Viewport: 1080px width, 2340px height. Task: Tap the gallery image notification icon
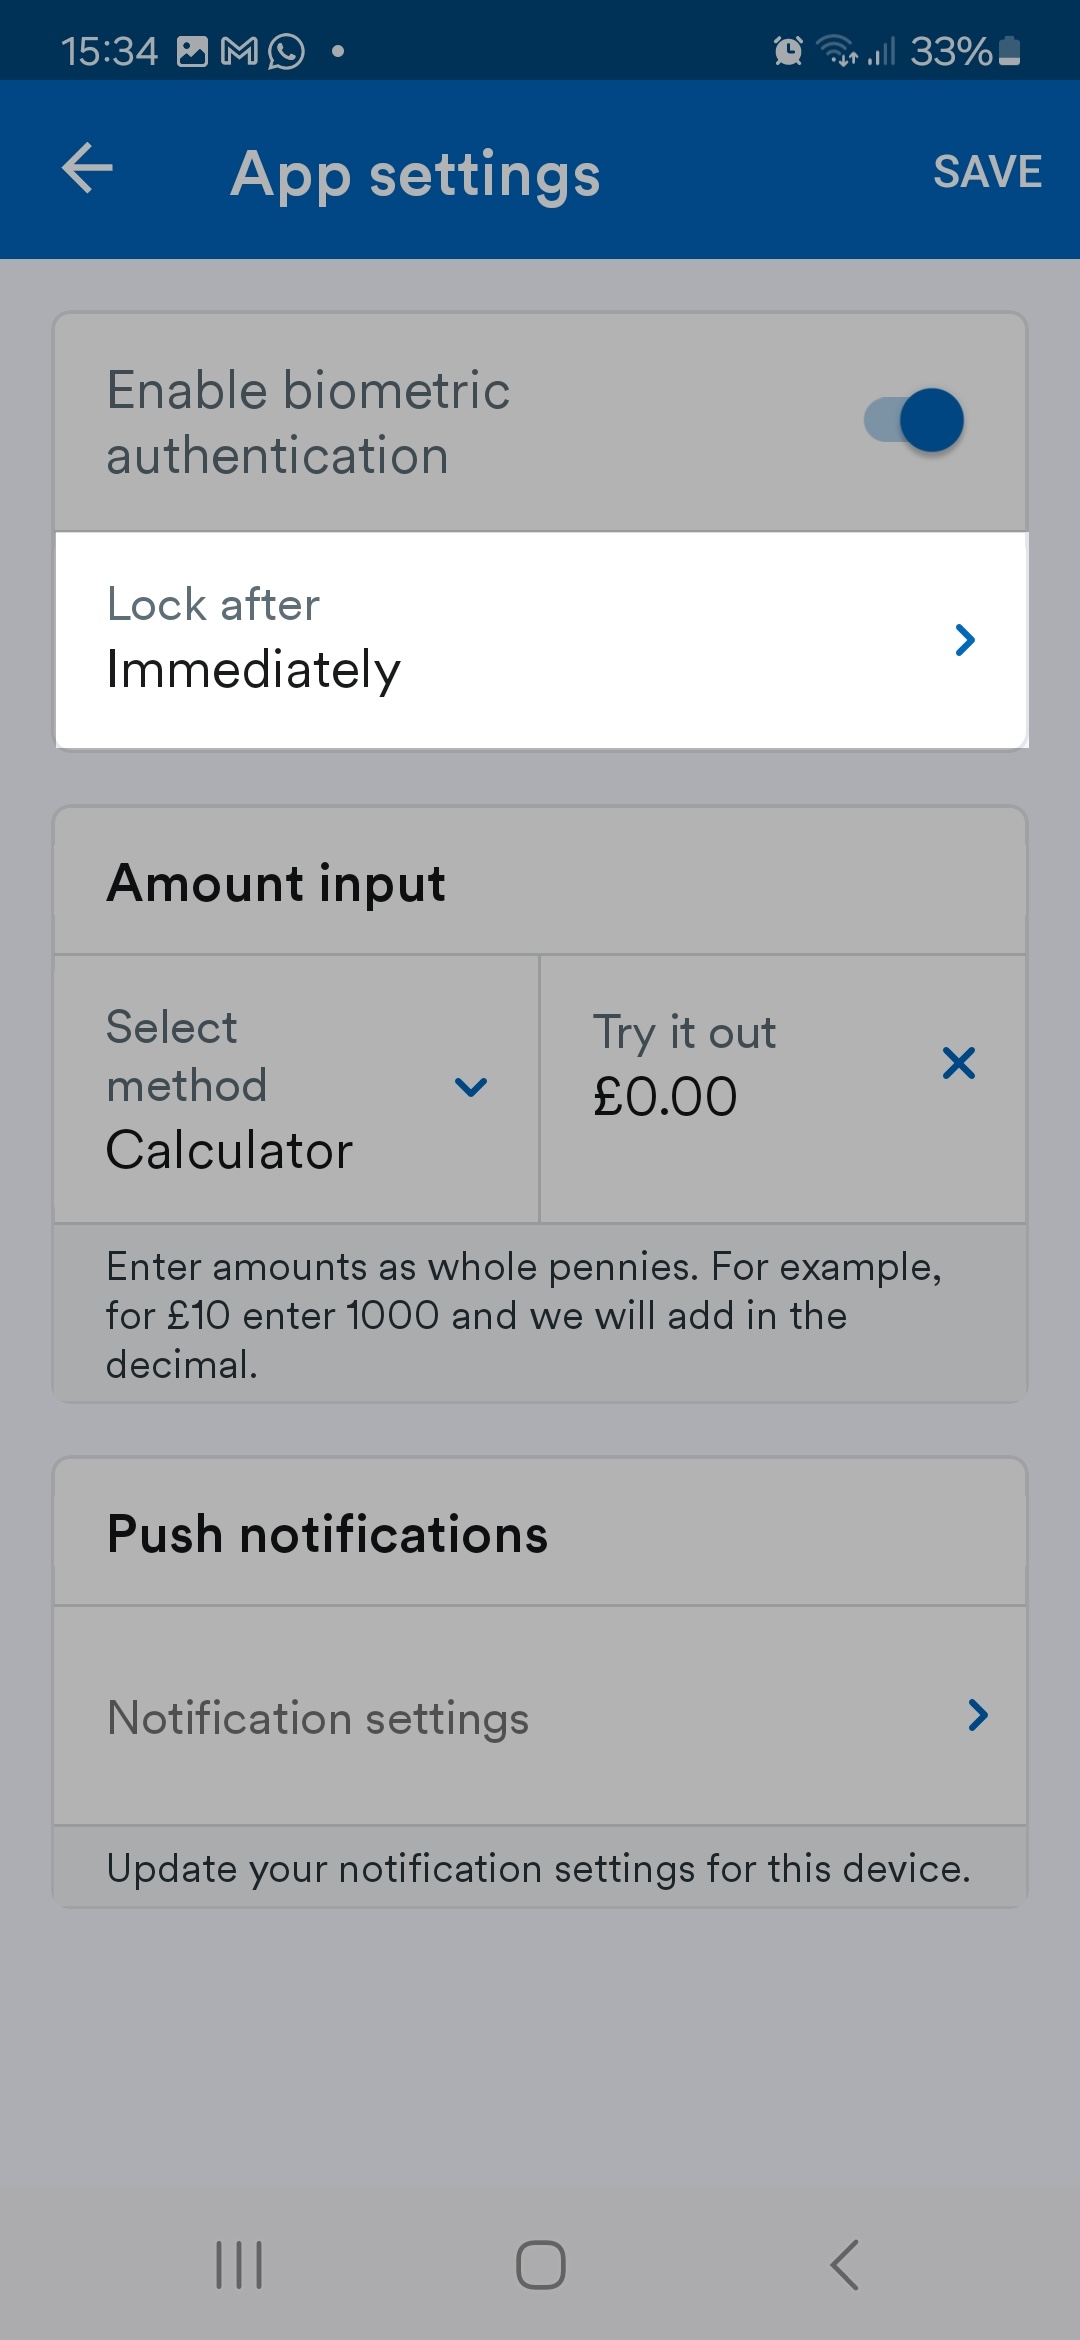pyautogui.click(x=192, y=51)
